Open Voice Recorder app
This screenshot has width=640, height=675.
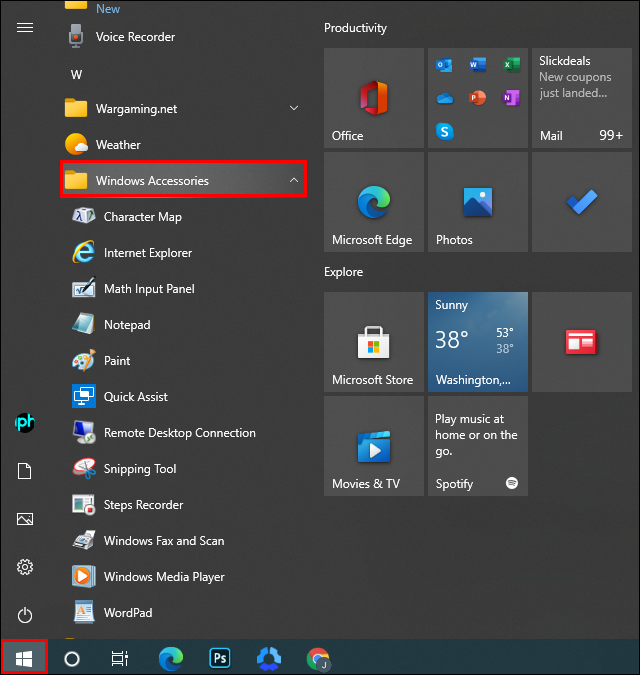(x=183, y=37)
